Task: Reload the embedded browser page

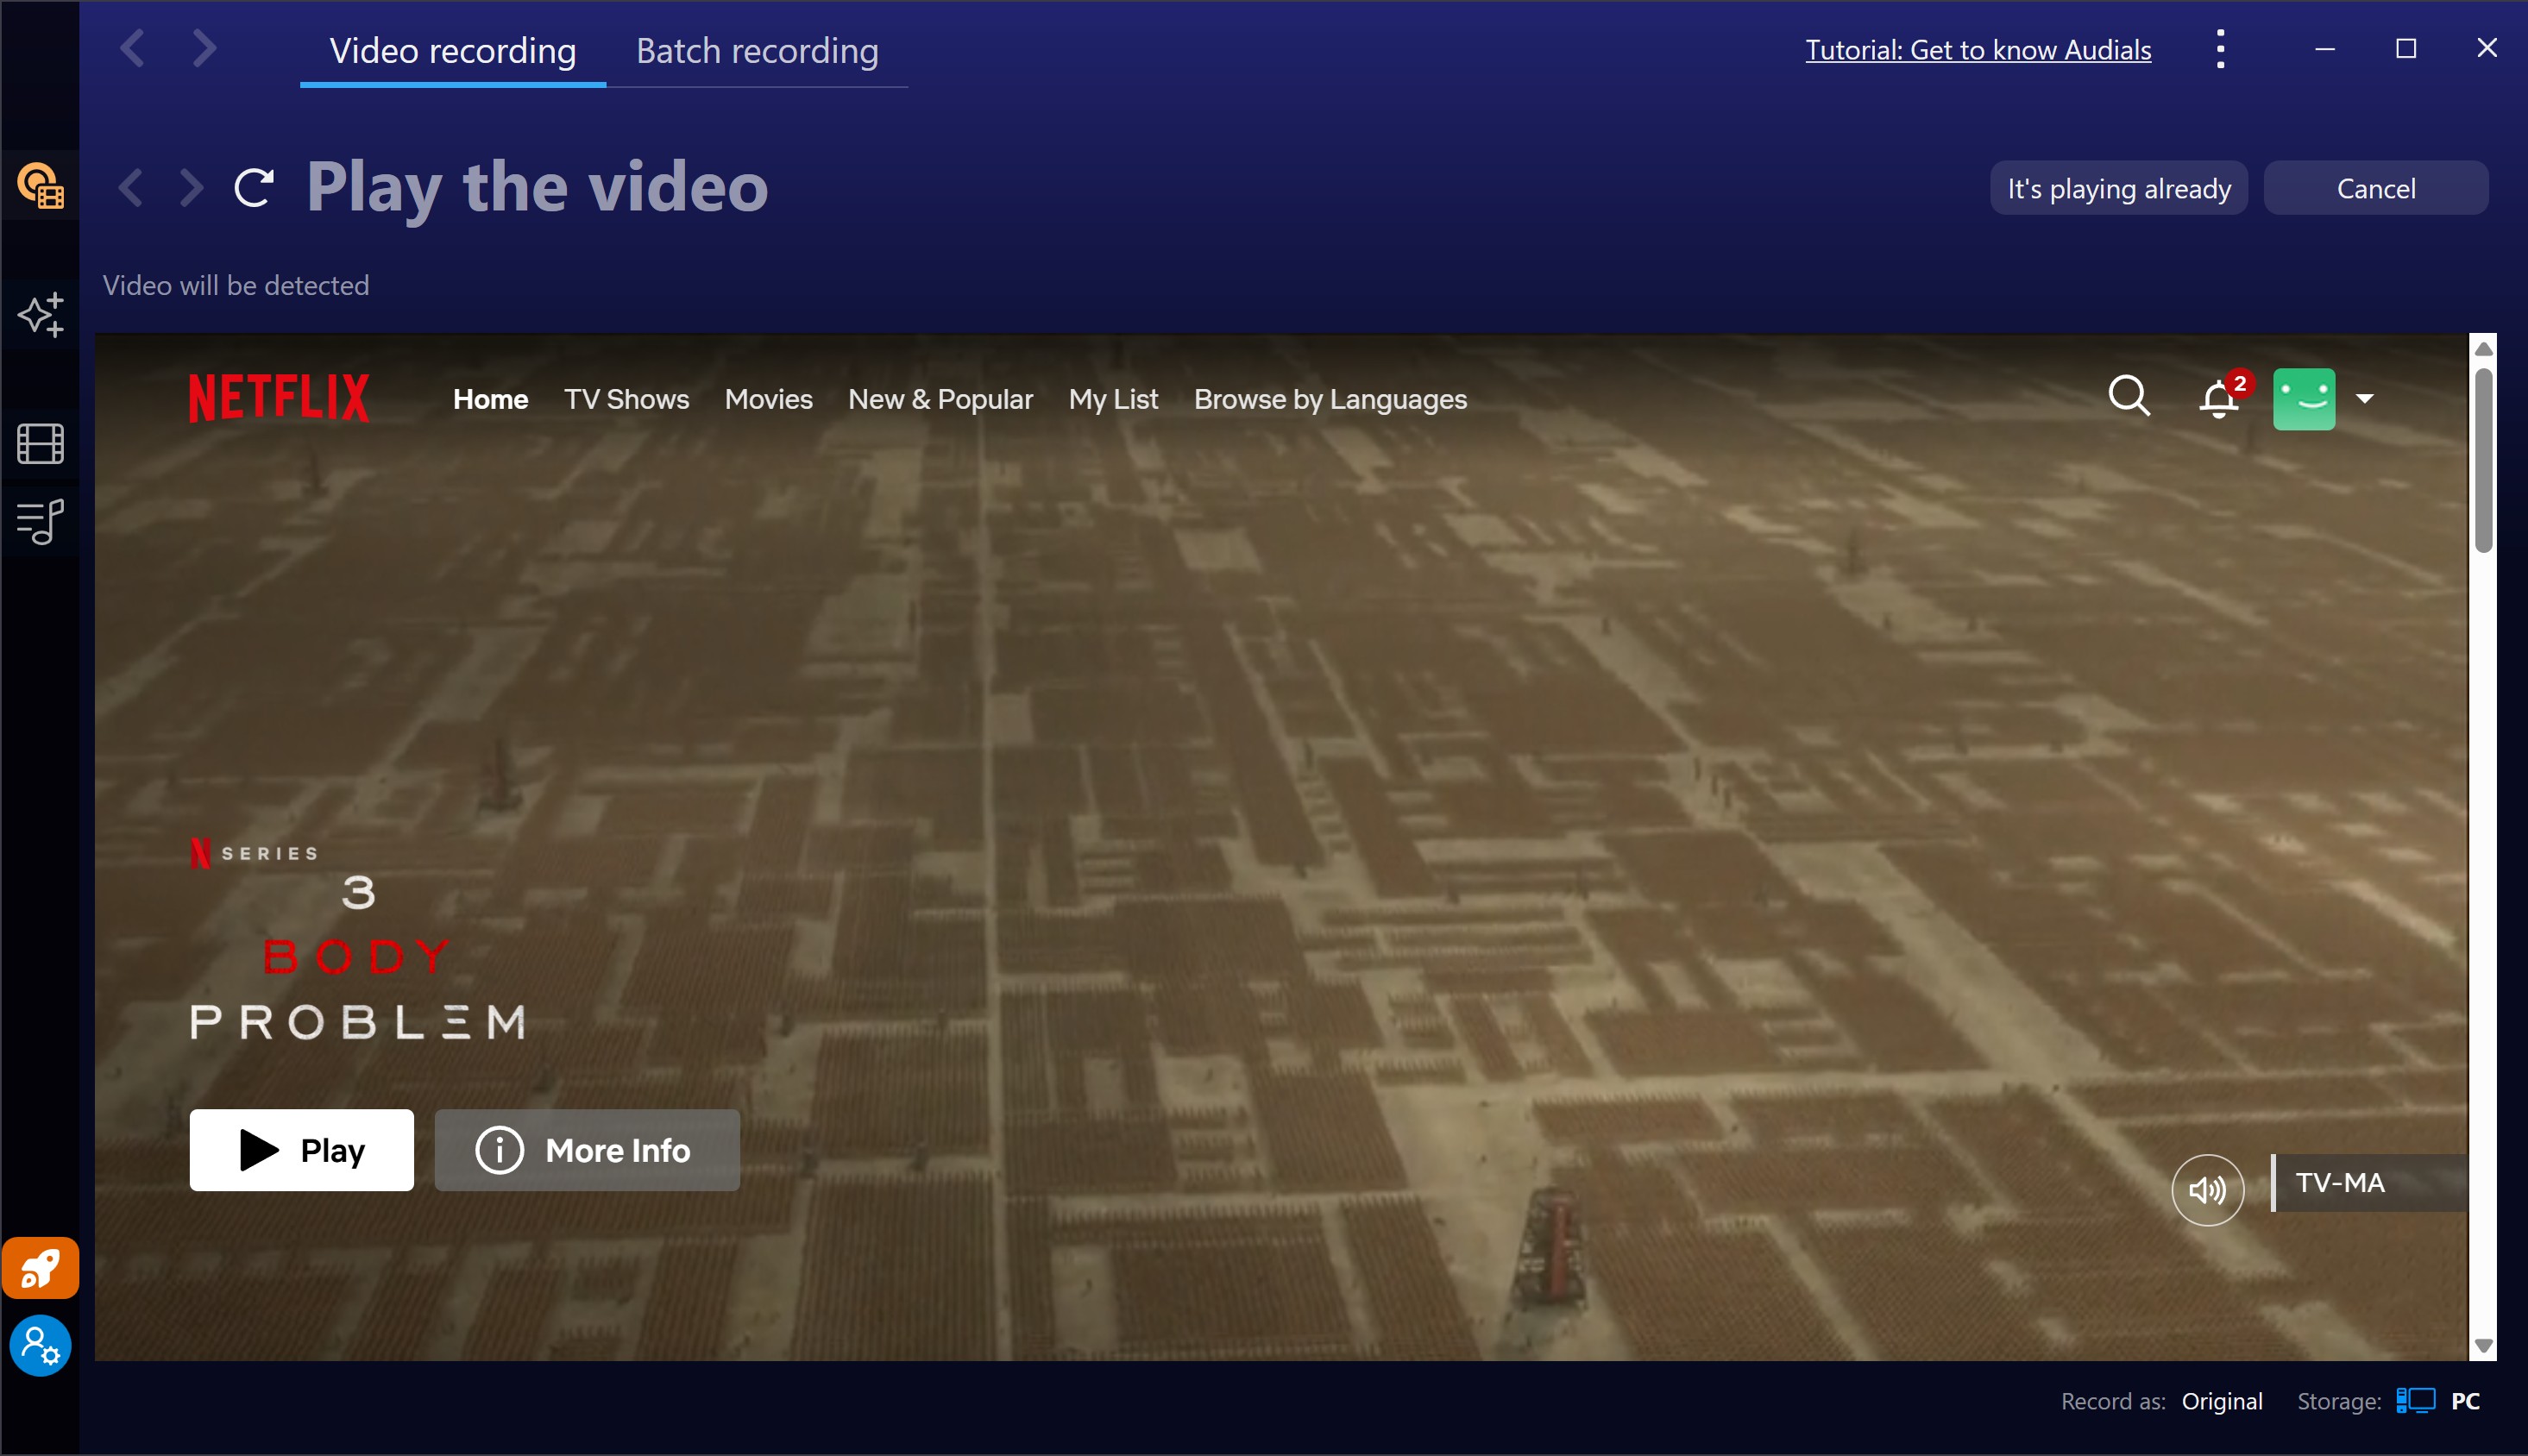Action: [x=254, y=188]
